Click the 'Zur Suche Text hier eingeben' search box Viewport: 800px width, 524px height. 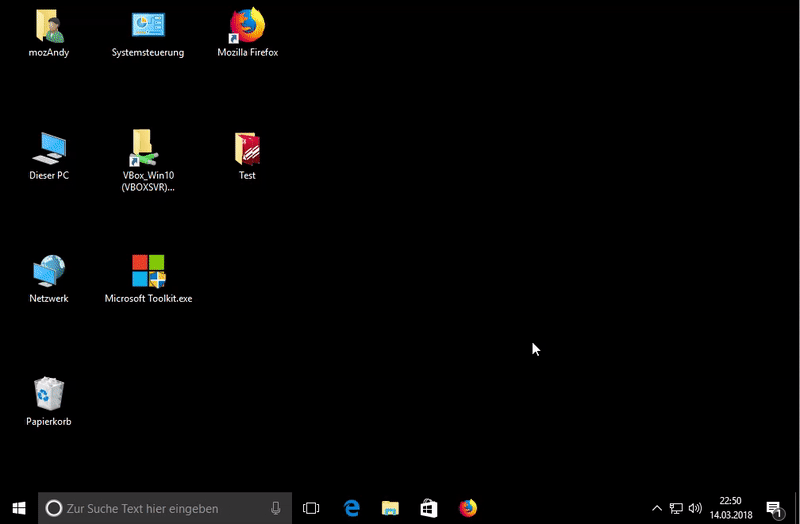coord(165,508)
